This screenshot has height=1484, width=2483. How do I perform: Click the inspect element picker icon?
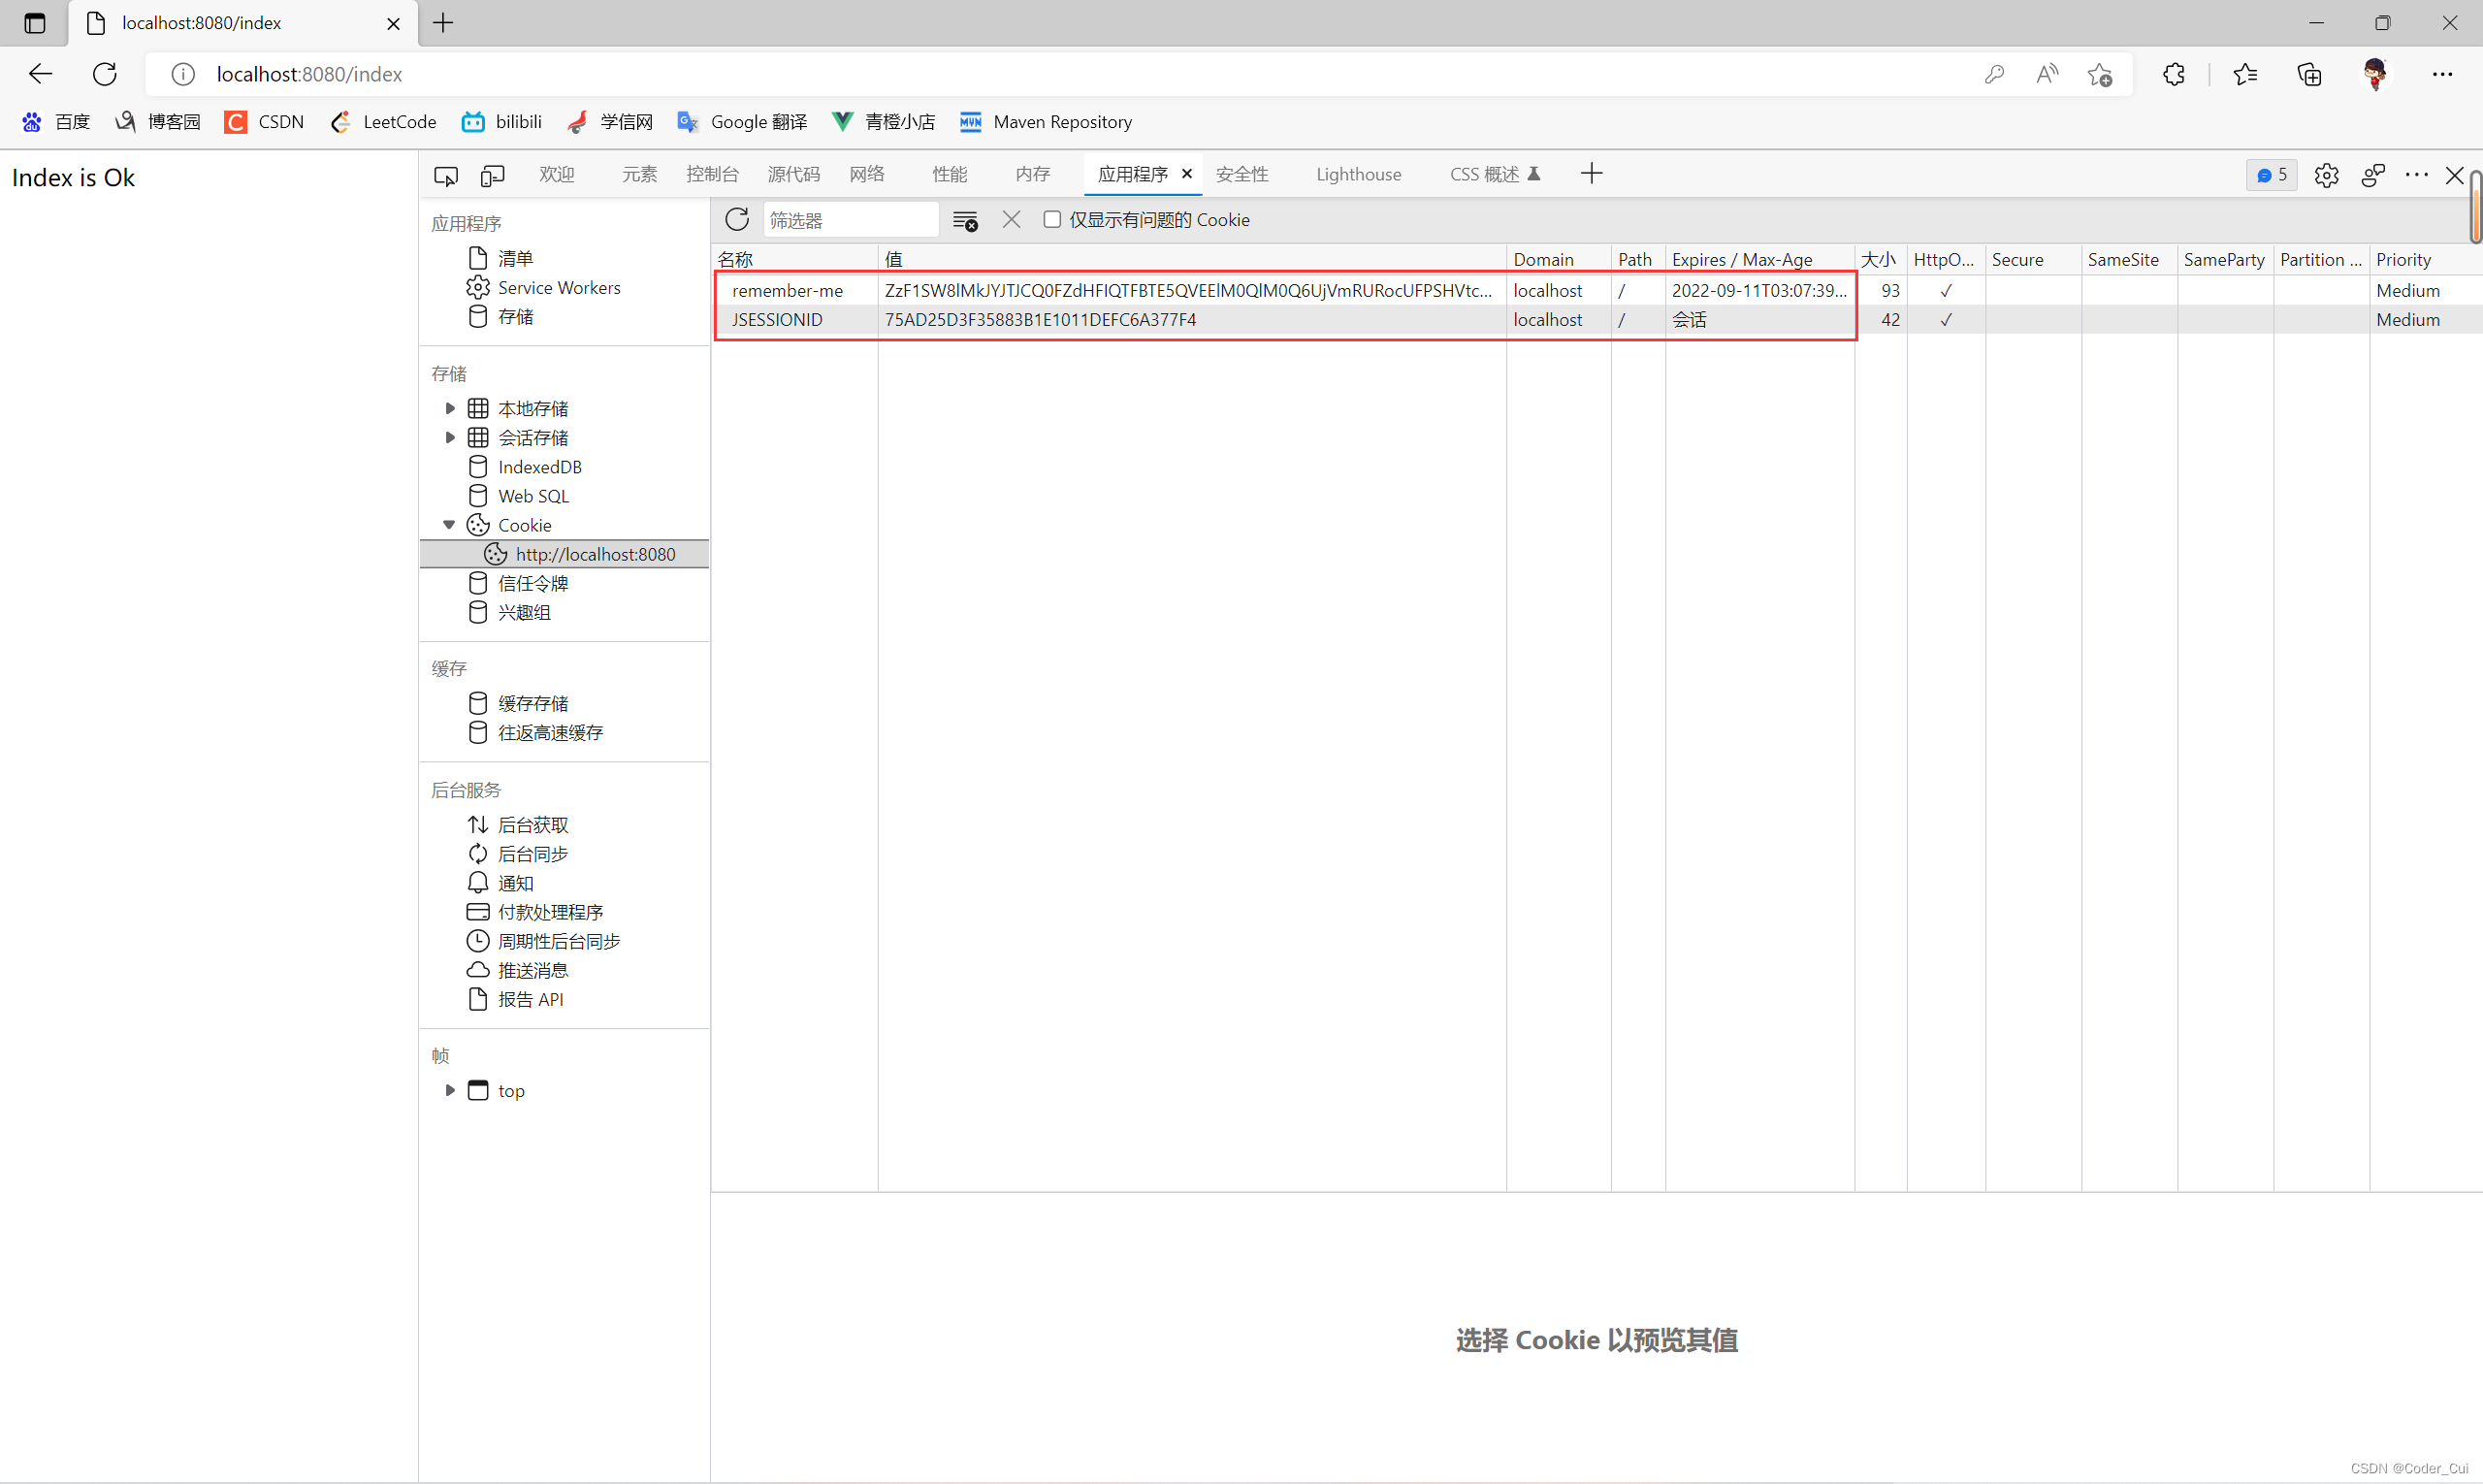pyautogui.click(x=446, y=175)
